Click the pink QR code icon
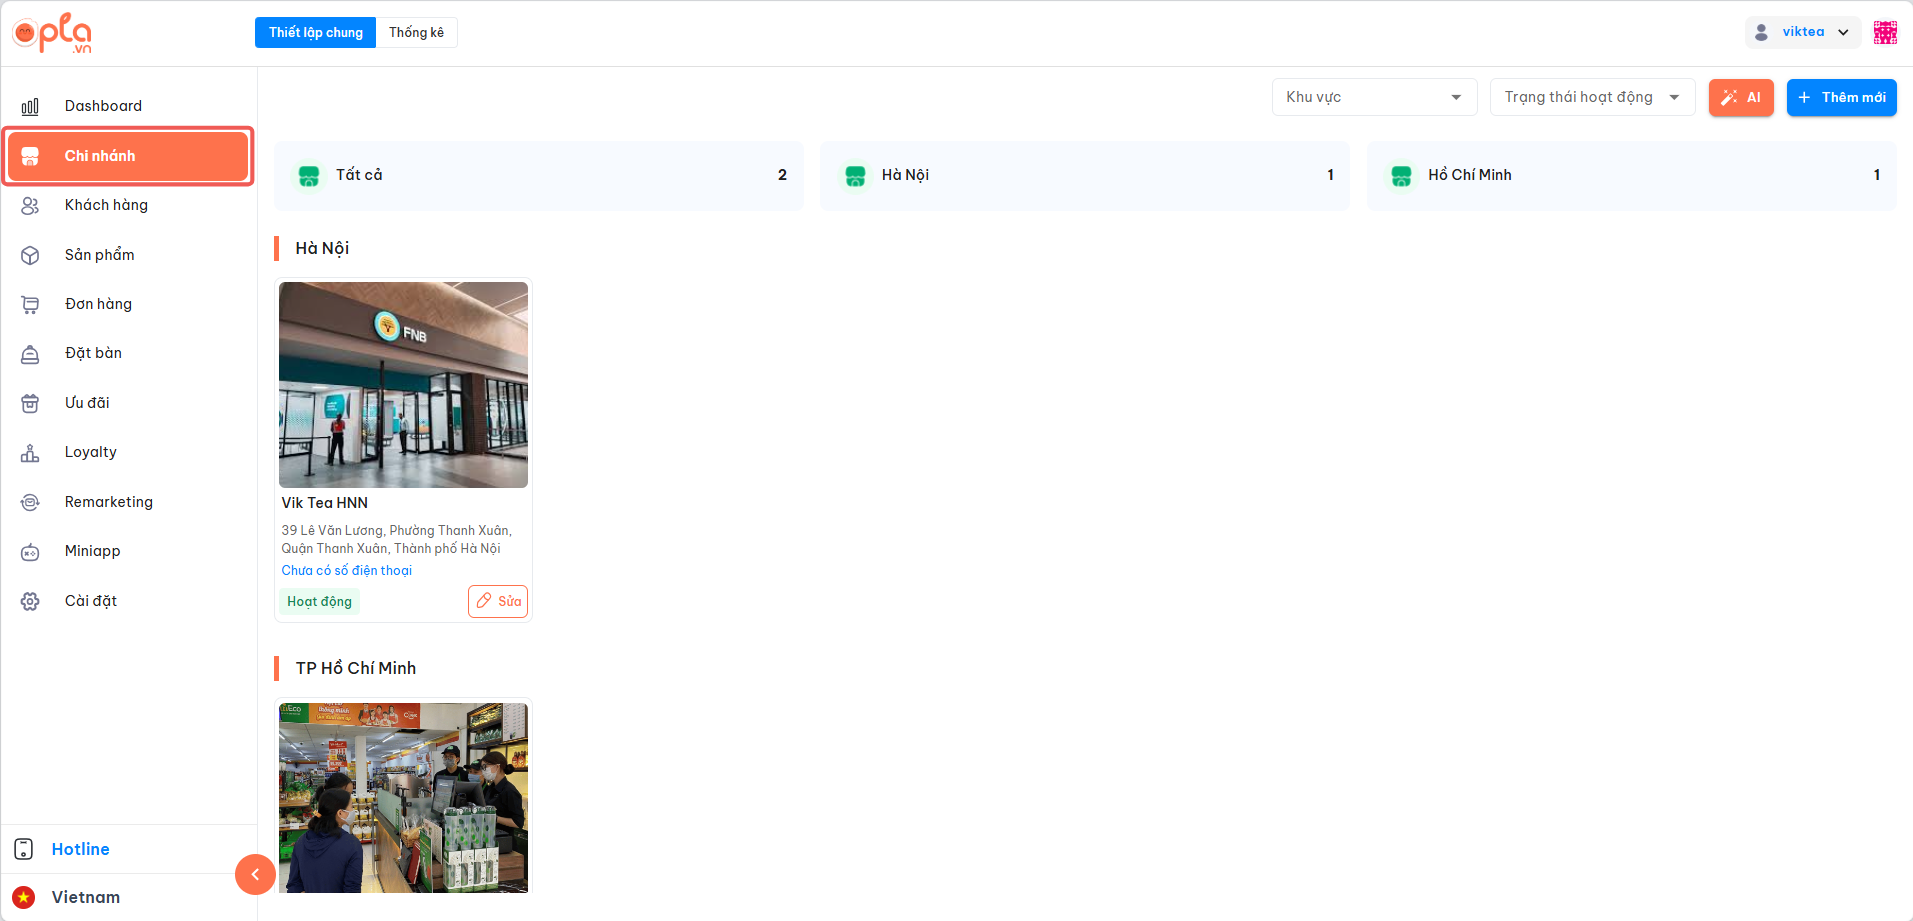This screenshot has height=921, width=1913. pos(1885,32)
